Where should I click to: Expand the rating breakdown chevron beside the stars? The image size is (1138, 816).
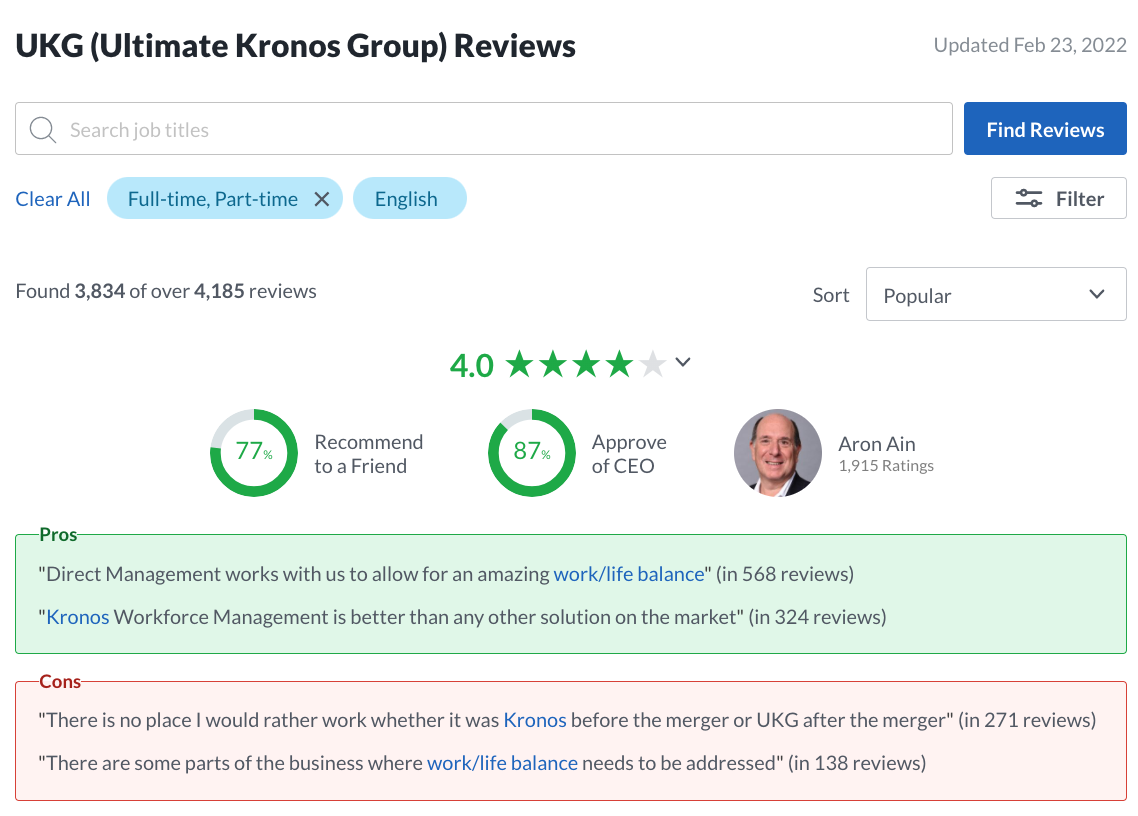click(683, 362)
